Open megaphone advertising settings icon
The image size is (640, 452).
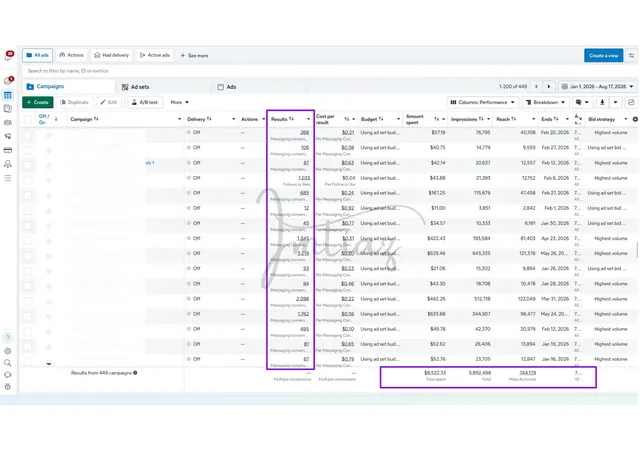[8, 136]
